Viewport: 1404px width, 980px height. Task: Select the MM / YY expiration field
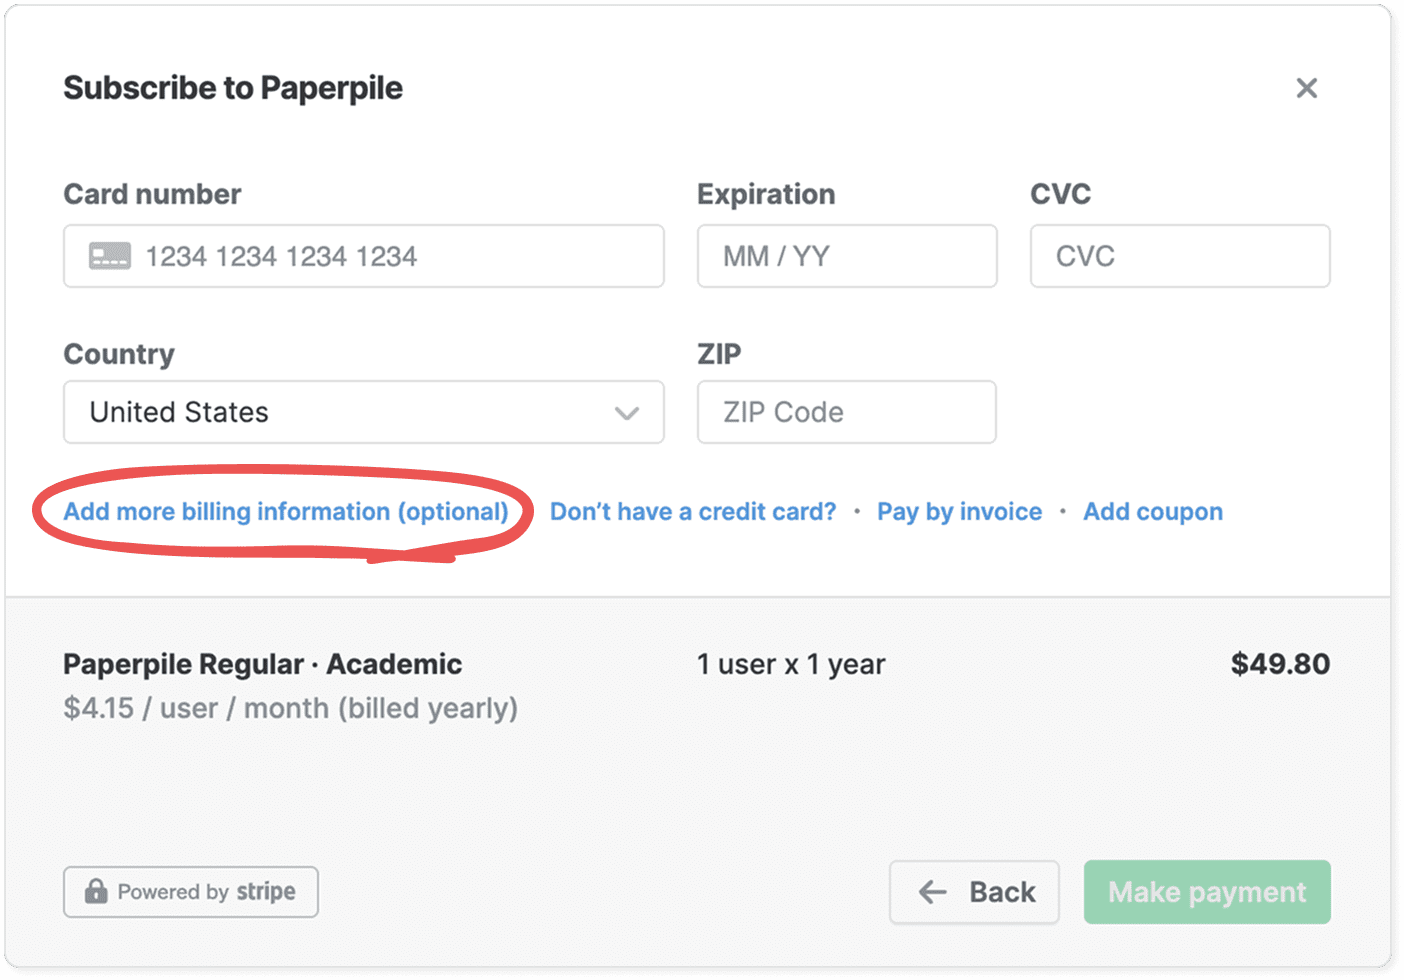[x=846, y=256]
